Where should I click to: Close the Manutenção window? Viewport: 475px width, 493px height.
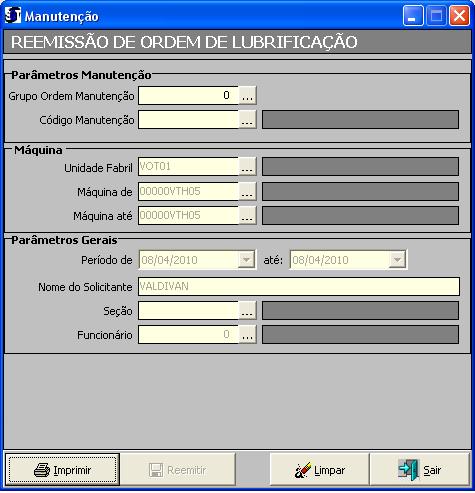tap(459, 16)
